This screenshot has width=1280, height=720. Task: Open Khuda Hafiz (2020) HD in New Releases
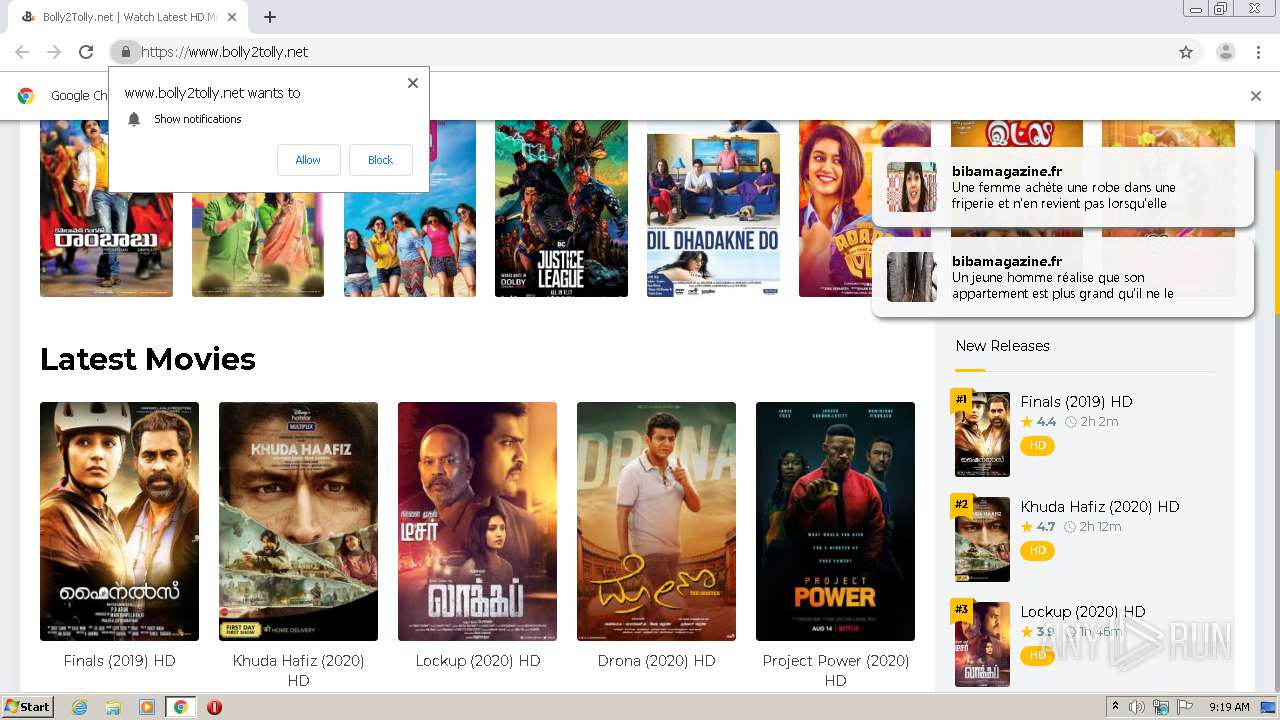1100,507
